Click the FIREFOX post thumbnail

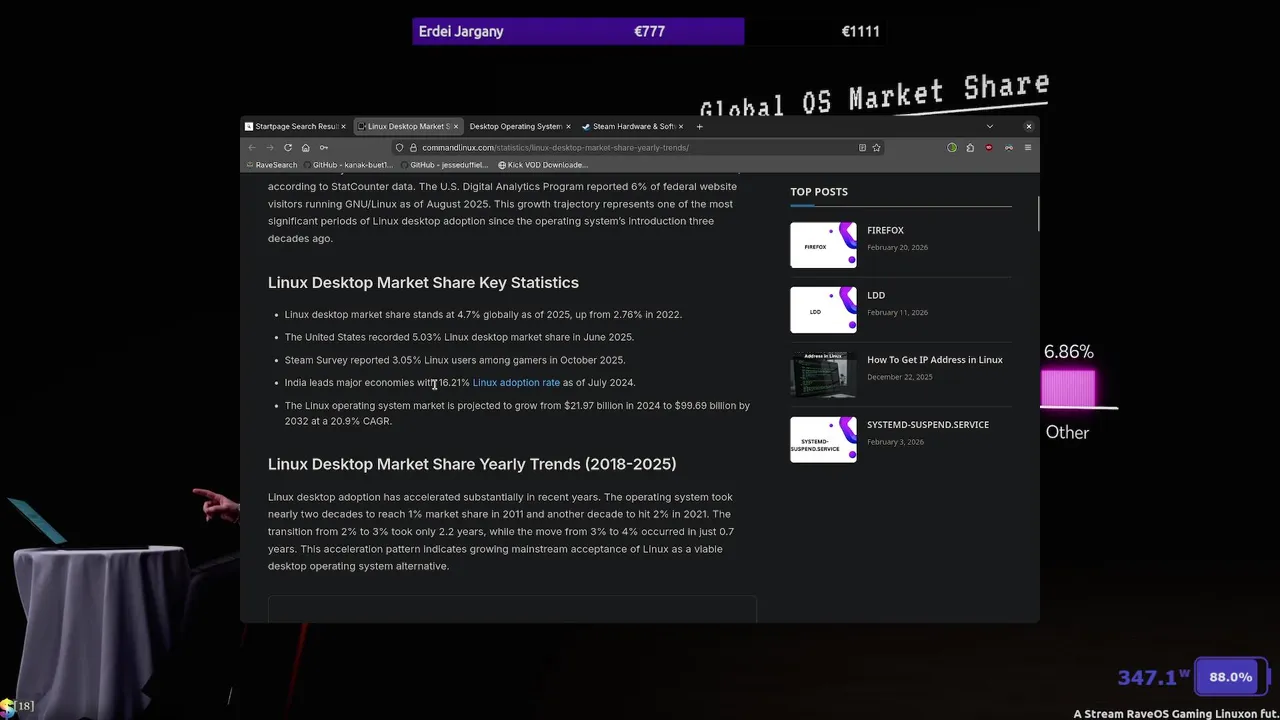coord(823,245)
